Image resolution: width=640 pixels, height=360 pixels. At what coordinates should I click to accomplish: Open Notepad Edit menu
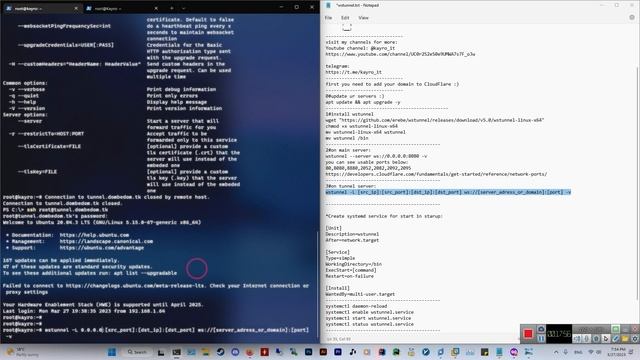click(345, 18)
